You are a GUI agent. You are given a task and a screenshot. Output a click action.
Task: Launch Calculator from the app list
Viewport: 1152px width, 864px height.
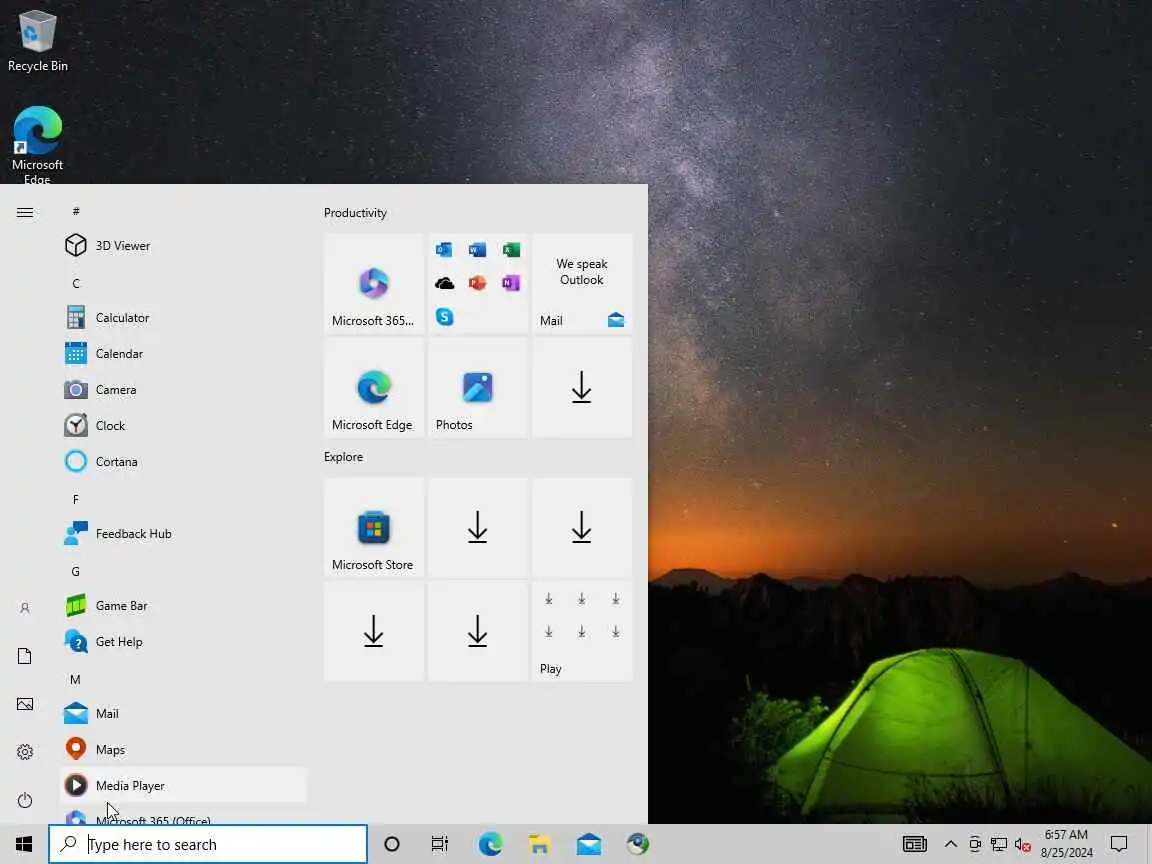click(184, 317)
